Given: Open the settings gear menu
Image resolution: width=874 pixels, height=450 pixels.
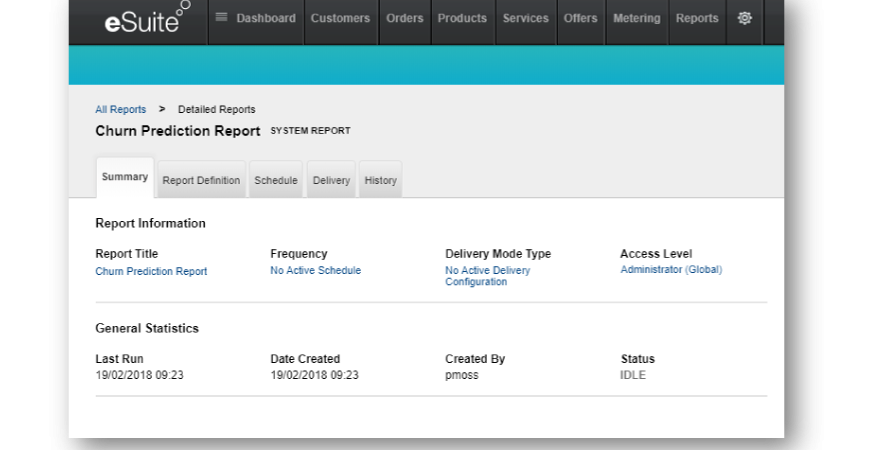Looking at the screenshot, I should pos(744,18).
